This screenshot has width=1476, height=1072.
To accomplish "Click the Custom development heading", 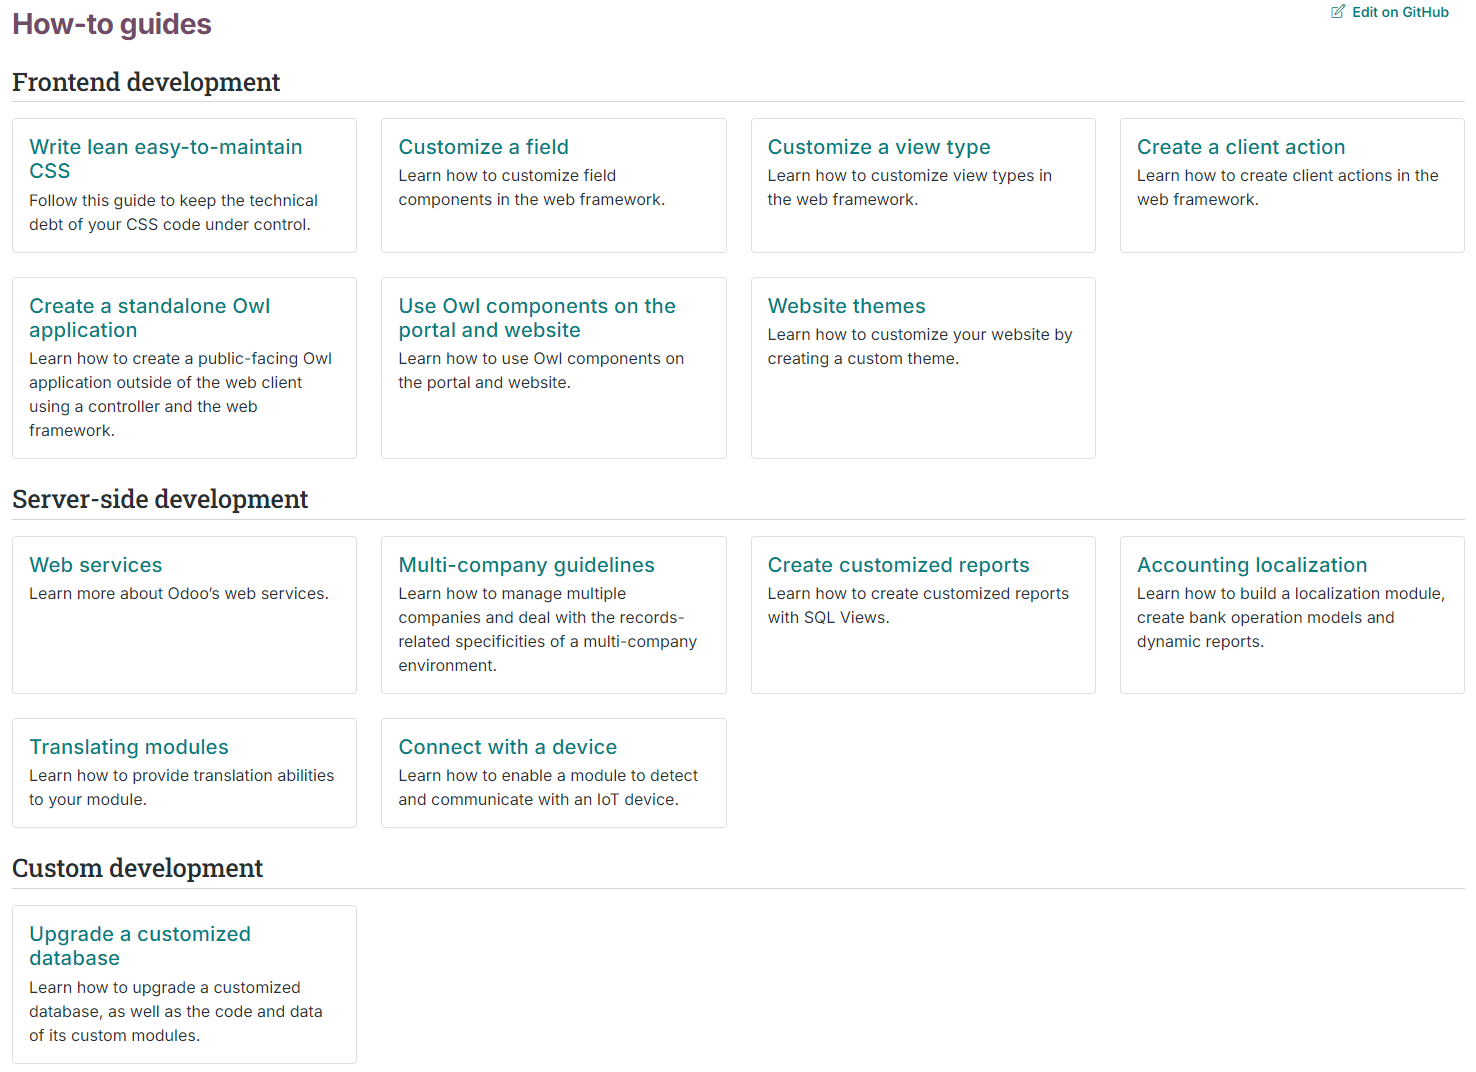I will [x=138, y=868].
